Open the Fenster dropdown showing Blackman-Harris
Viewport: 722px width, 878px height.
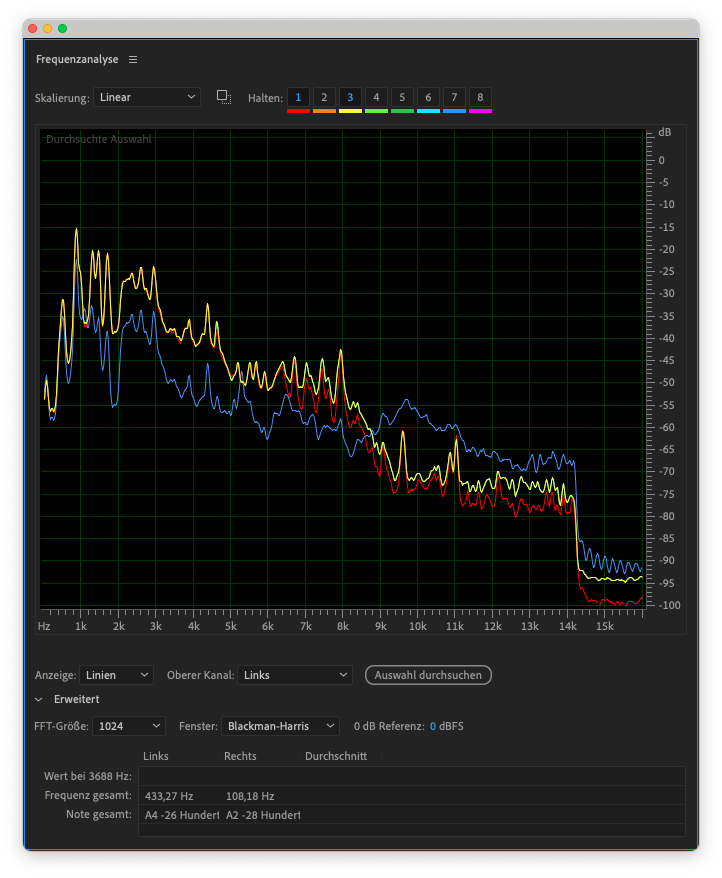[281, 726]
